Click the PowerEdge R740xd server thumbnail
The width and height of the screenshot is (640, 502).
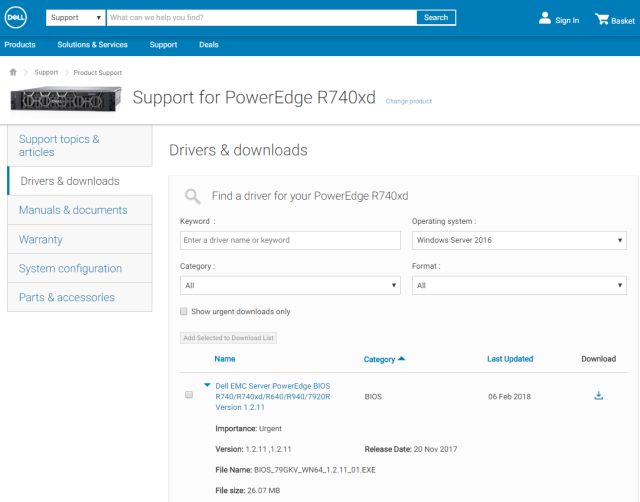[x=66, y=98]
